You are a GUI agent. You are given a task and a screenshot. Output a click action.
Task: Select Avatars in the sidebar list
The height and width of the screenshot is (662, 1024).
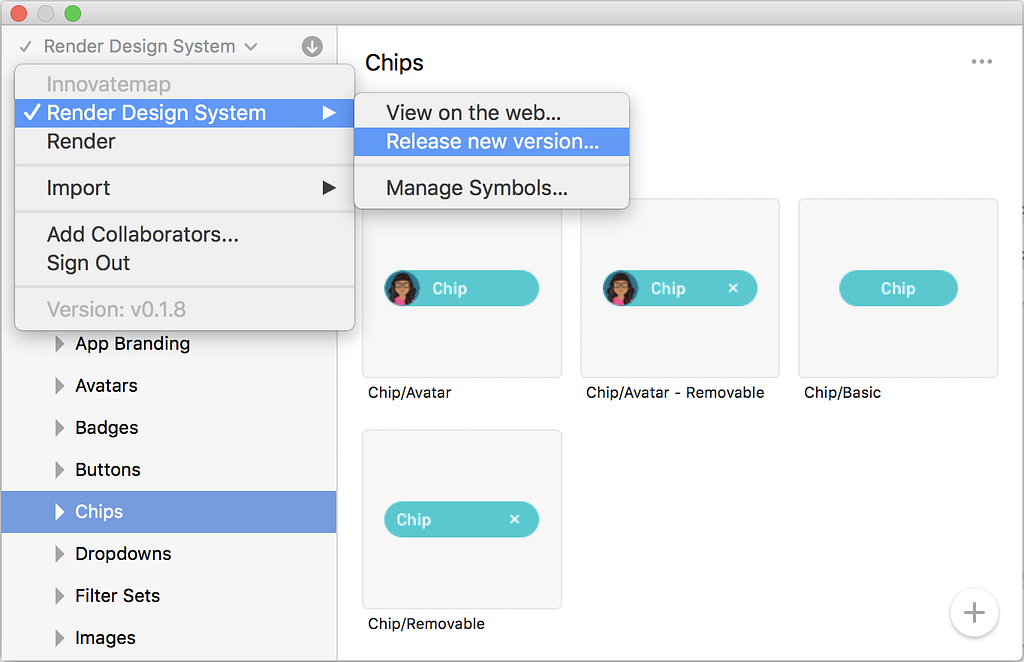(x=168, y=386)
